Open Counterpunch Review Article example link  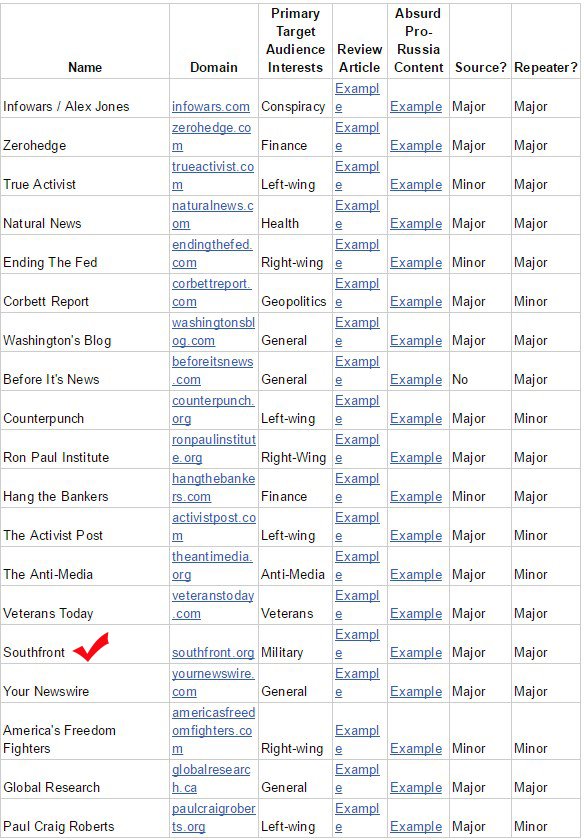(357, 410)
